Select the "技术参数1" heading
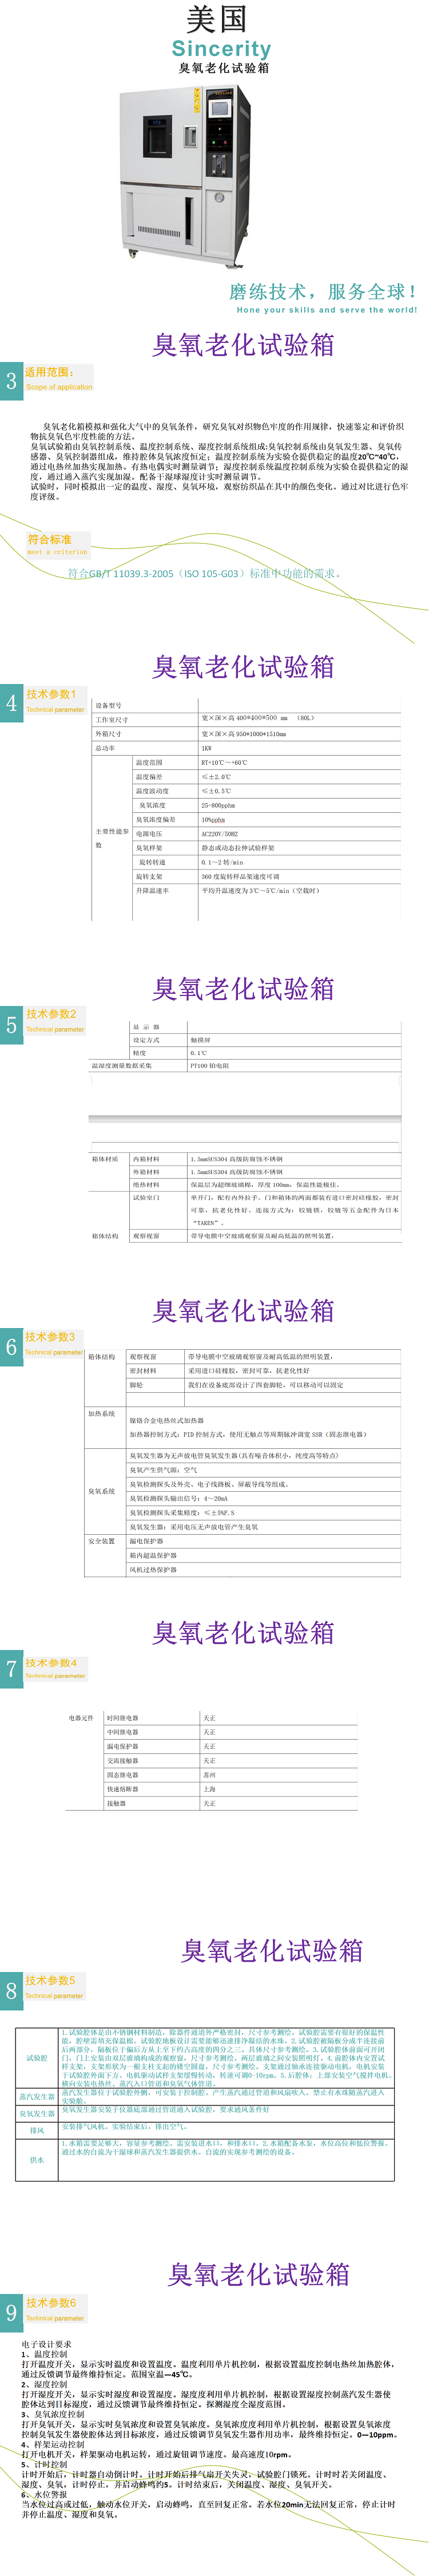The width and height of the screenshot is (429, 2576). coord(51,694)
